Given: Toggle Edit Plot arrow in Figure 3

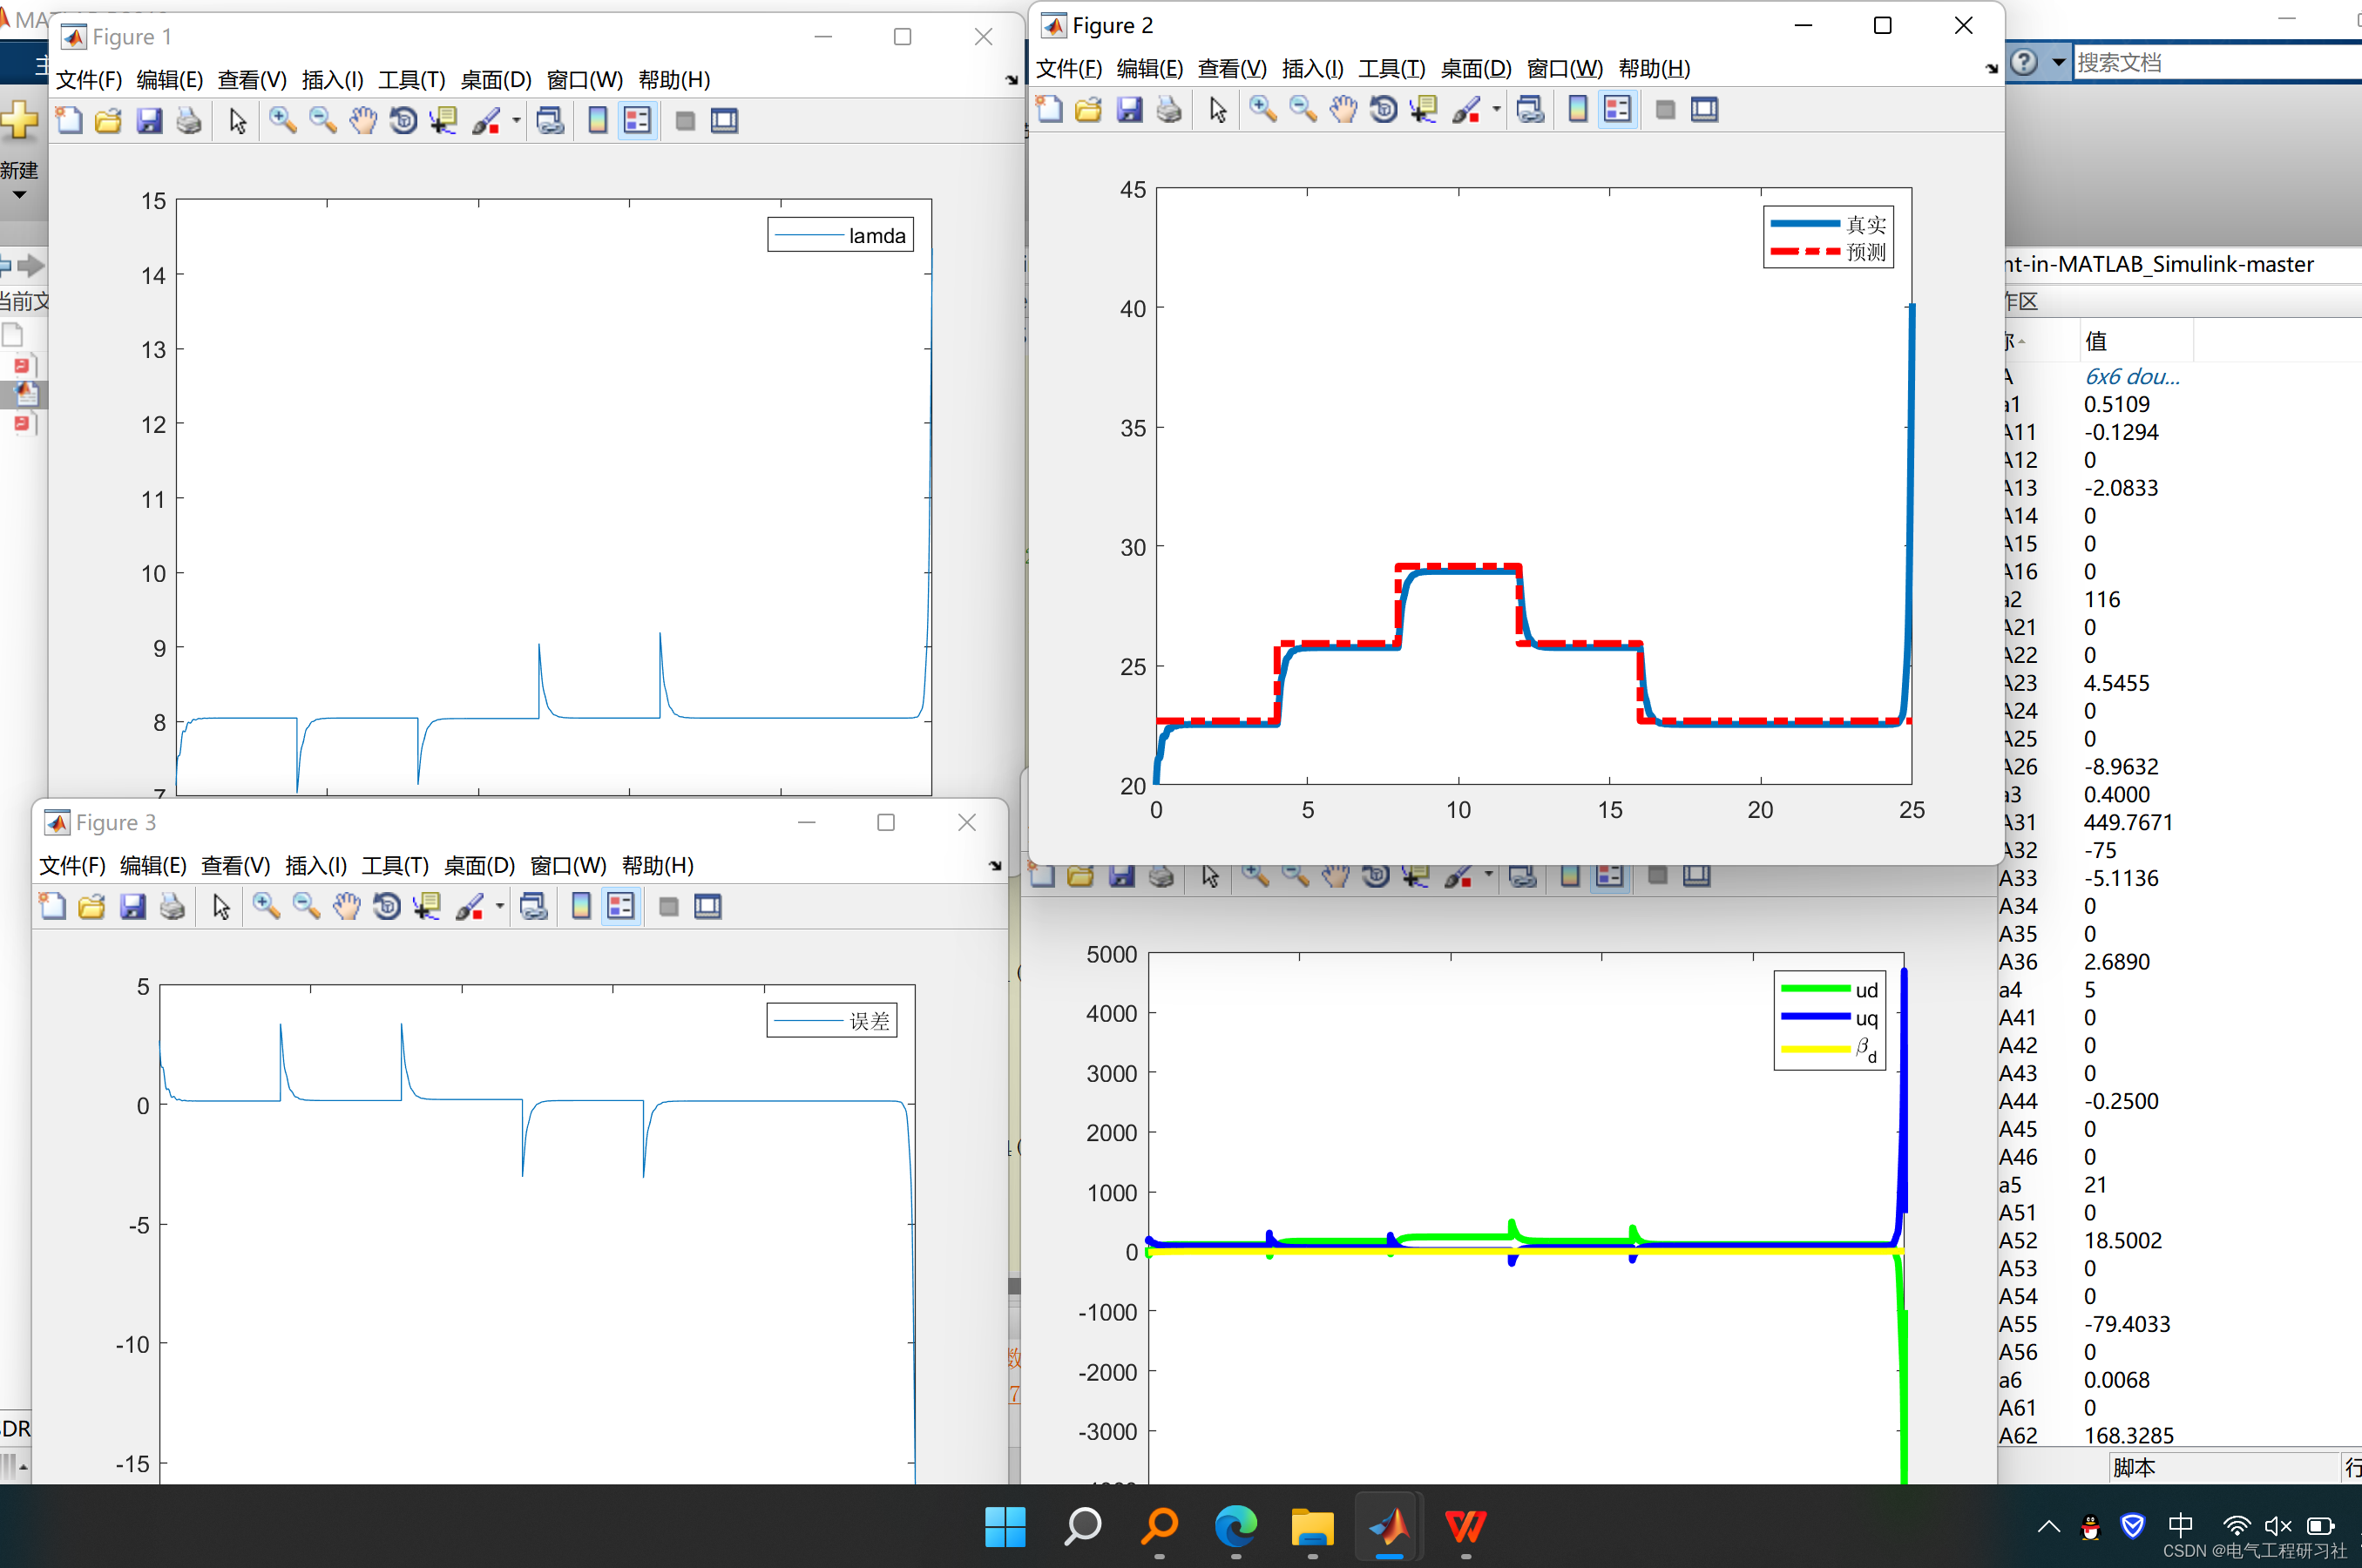Looking at the screenshot, I should pos(221,907).
